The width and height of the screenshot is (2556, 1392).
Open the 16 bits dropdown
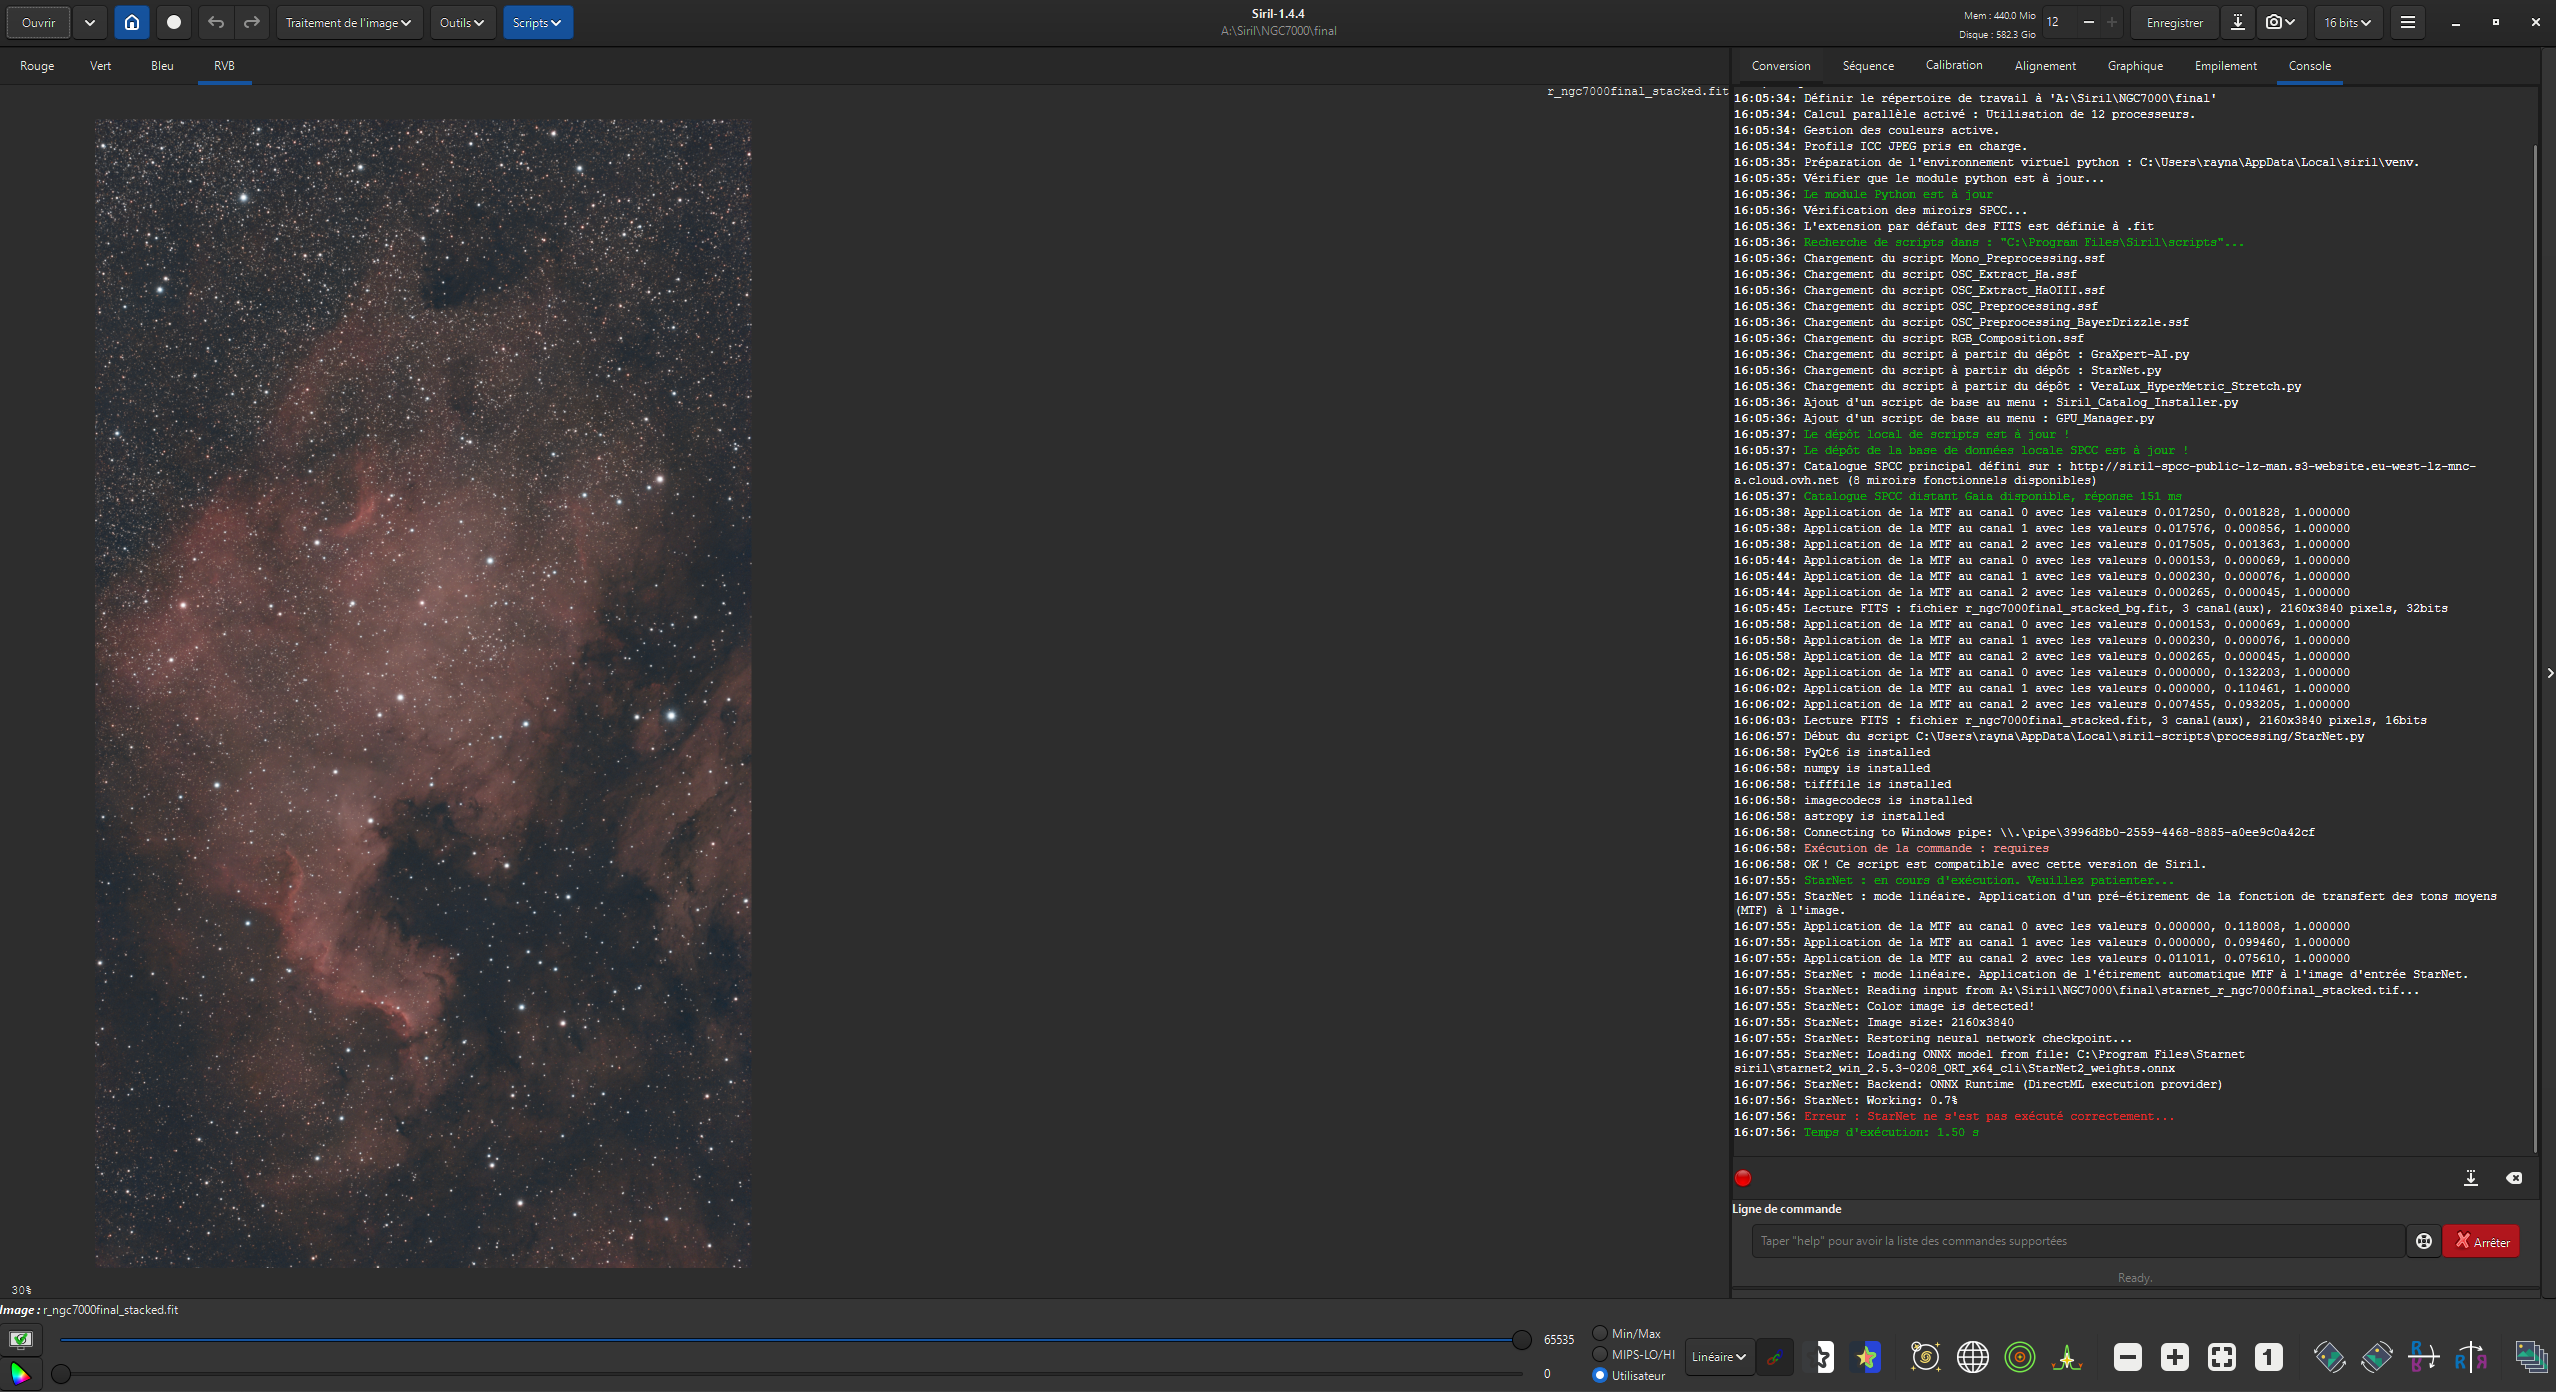coord(2348,22)
